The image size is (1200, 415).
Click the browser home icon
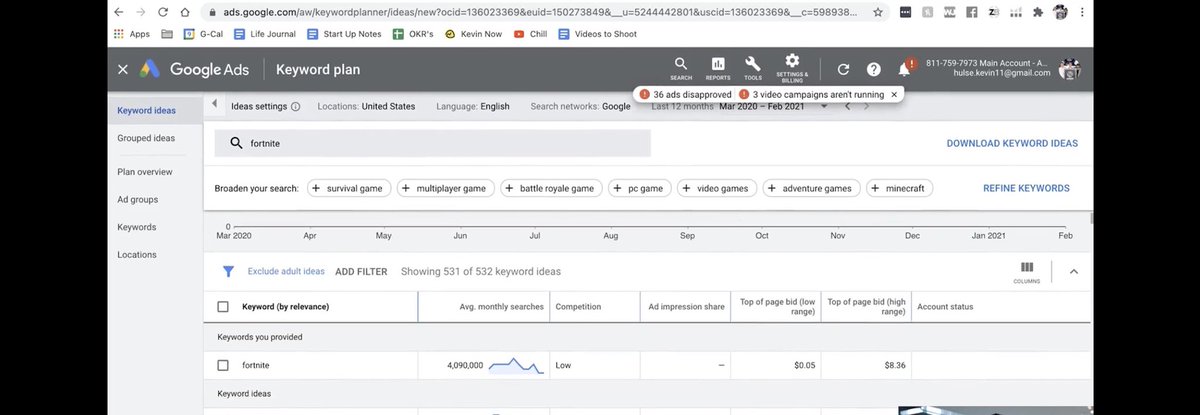tap(184, 13)
